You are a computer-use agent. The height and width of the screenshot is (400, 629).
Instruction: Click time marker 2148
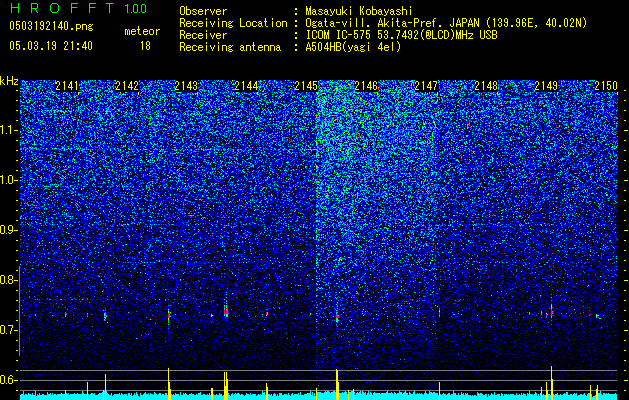click(487, 86)
